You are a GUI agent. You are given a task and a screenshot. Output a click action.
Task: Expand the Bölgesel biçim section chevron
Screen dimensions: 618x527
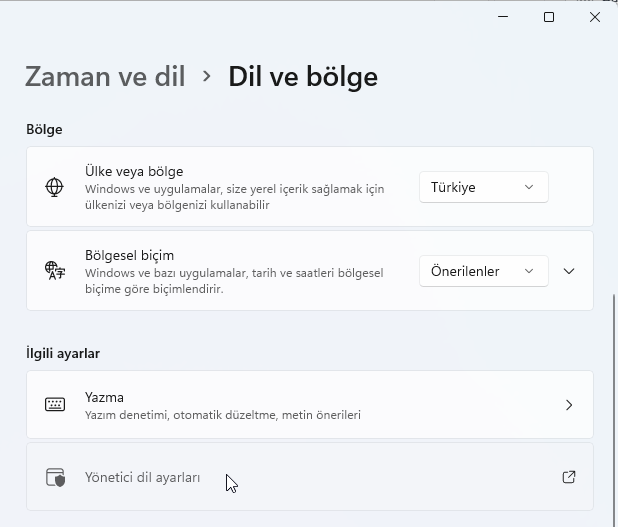point(569,271)
